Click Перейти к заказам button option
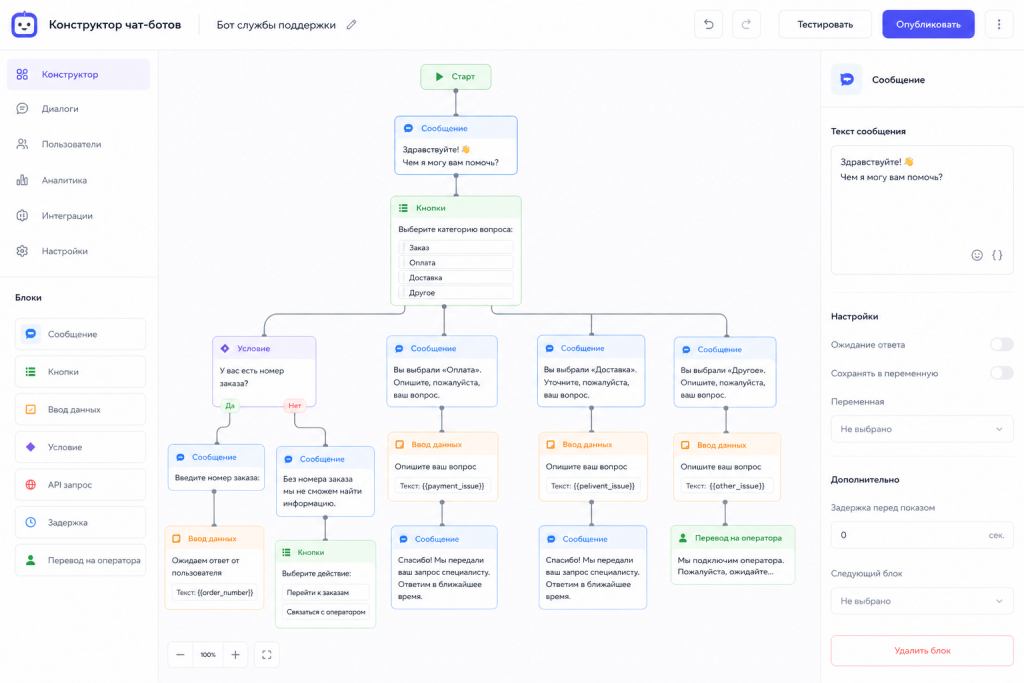Image resolution: width=1024 pixels, height=683 pixels. (x=325, y=593)
